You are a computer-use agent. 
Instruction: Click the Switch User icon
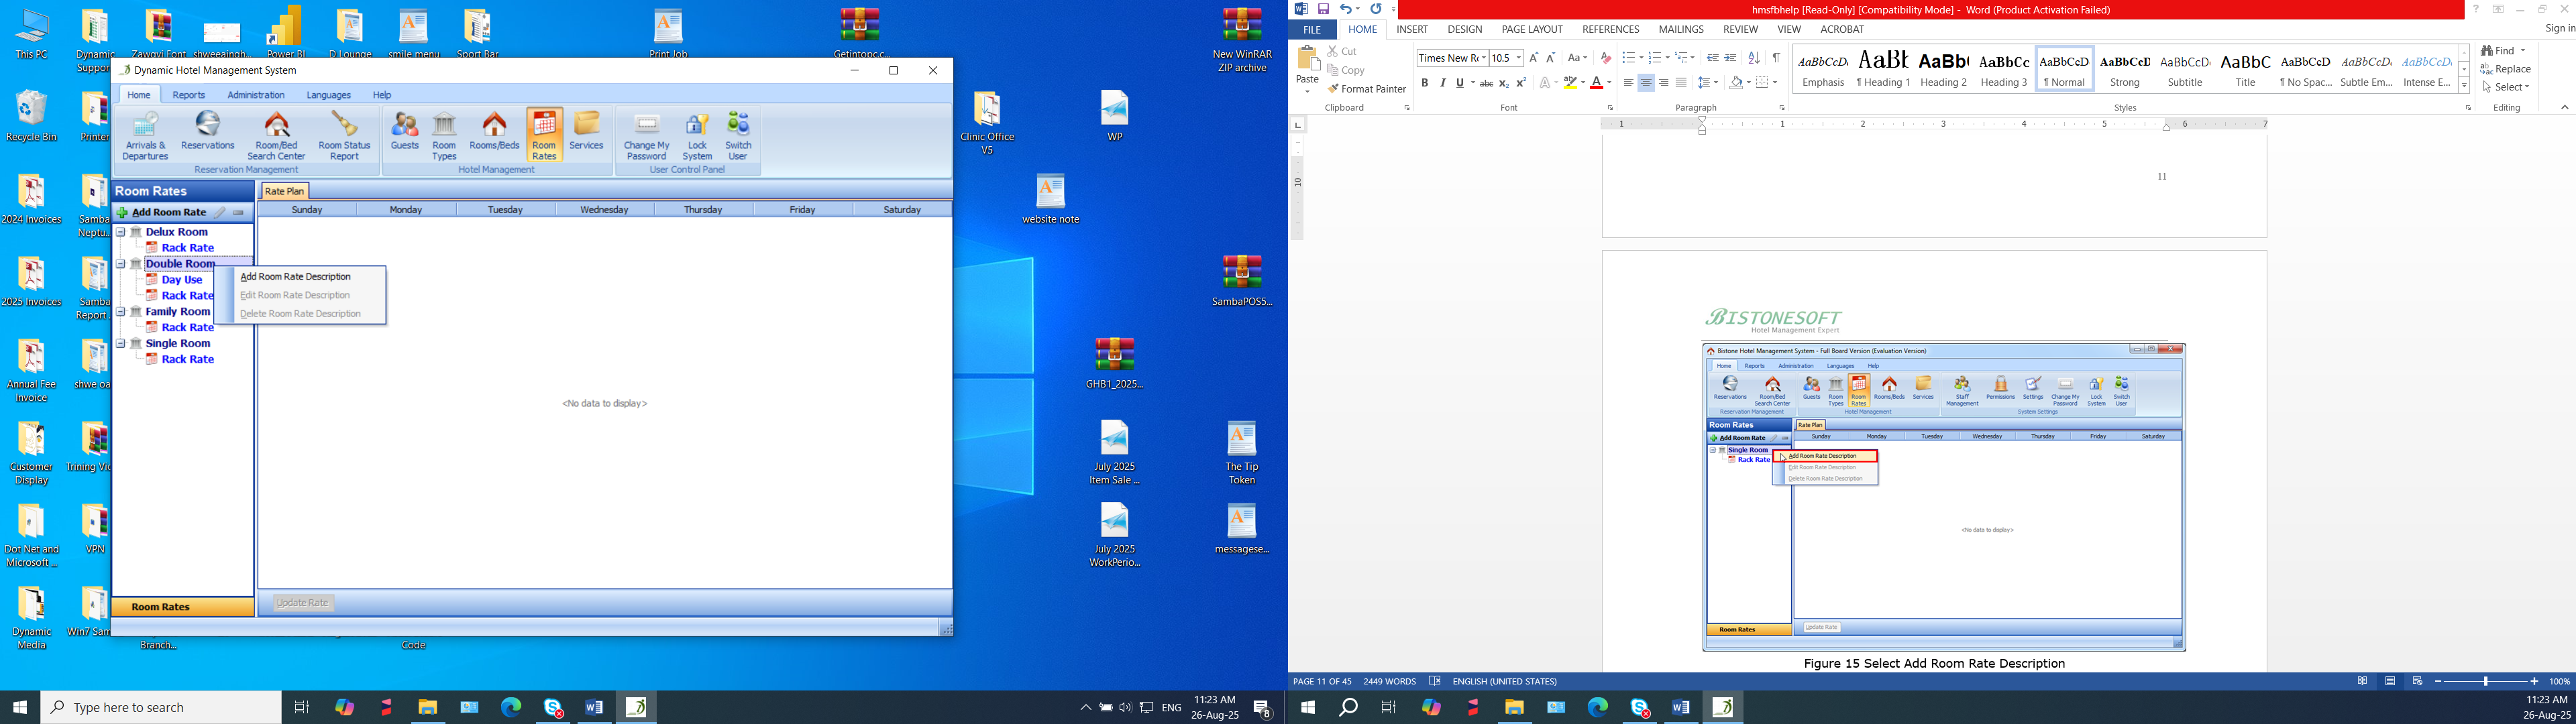pos(738,135)
